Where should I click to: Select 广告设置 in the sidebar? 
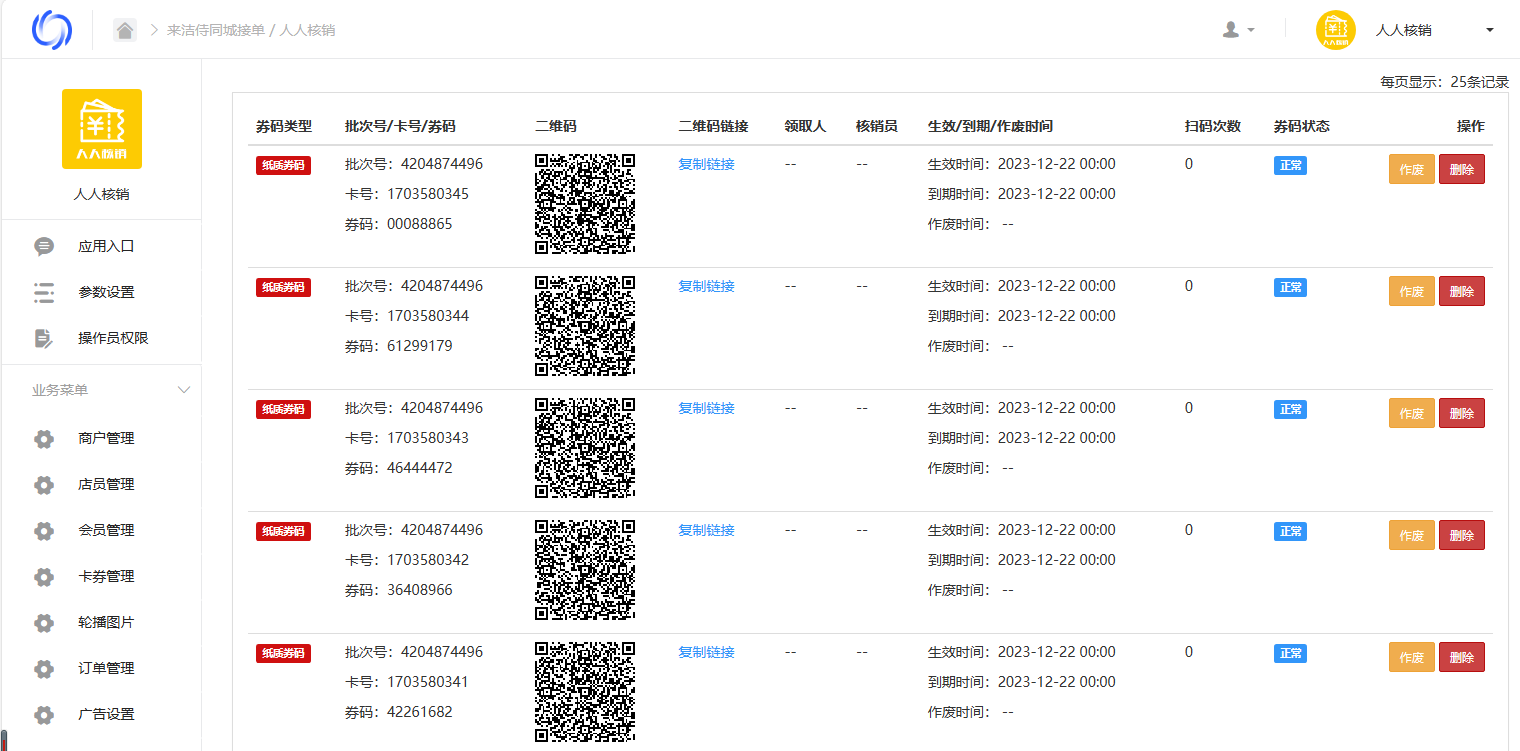click(106, 714)
